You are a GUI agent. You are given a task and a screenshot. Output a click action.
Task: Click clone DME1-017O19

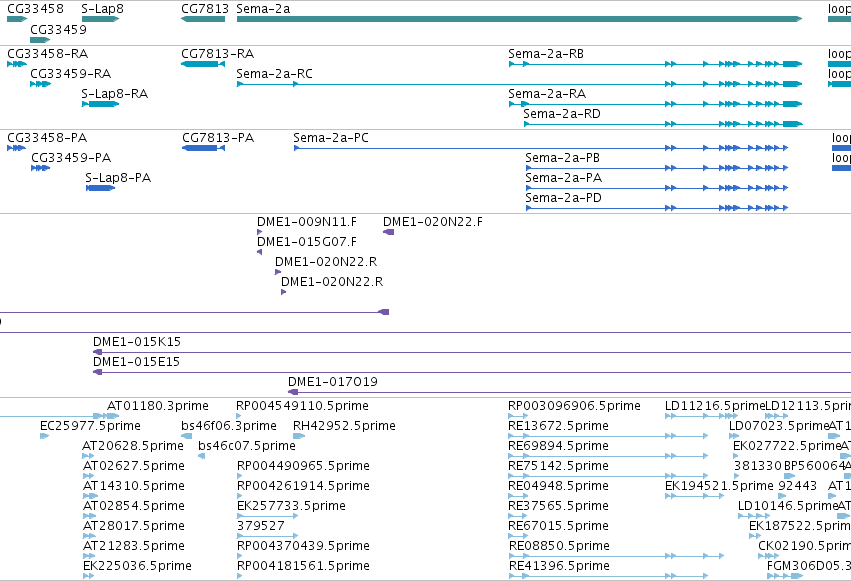[569, 392]
